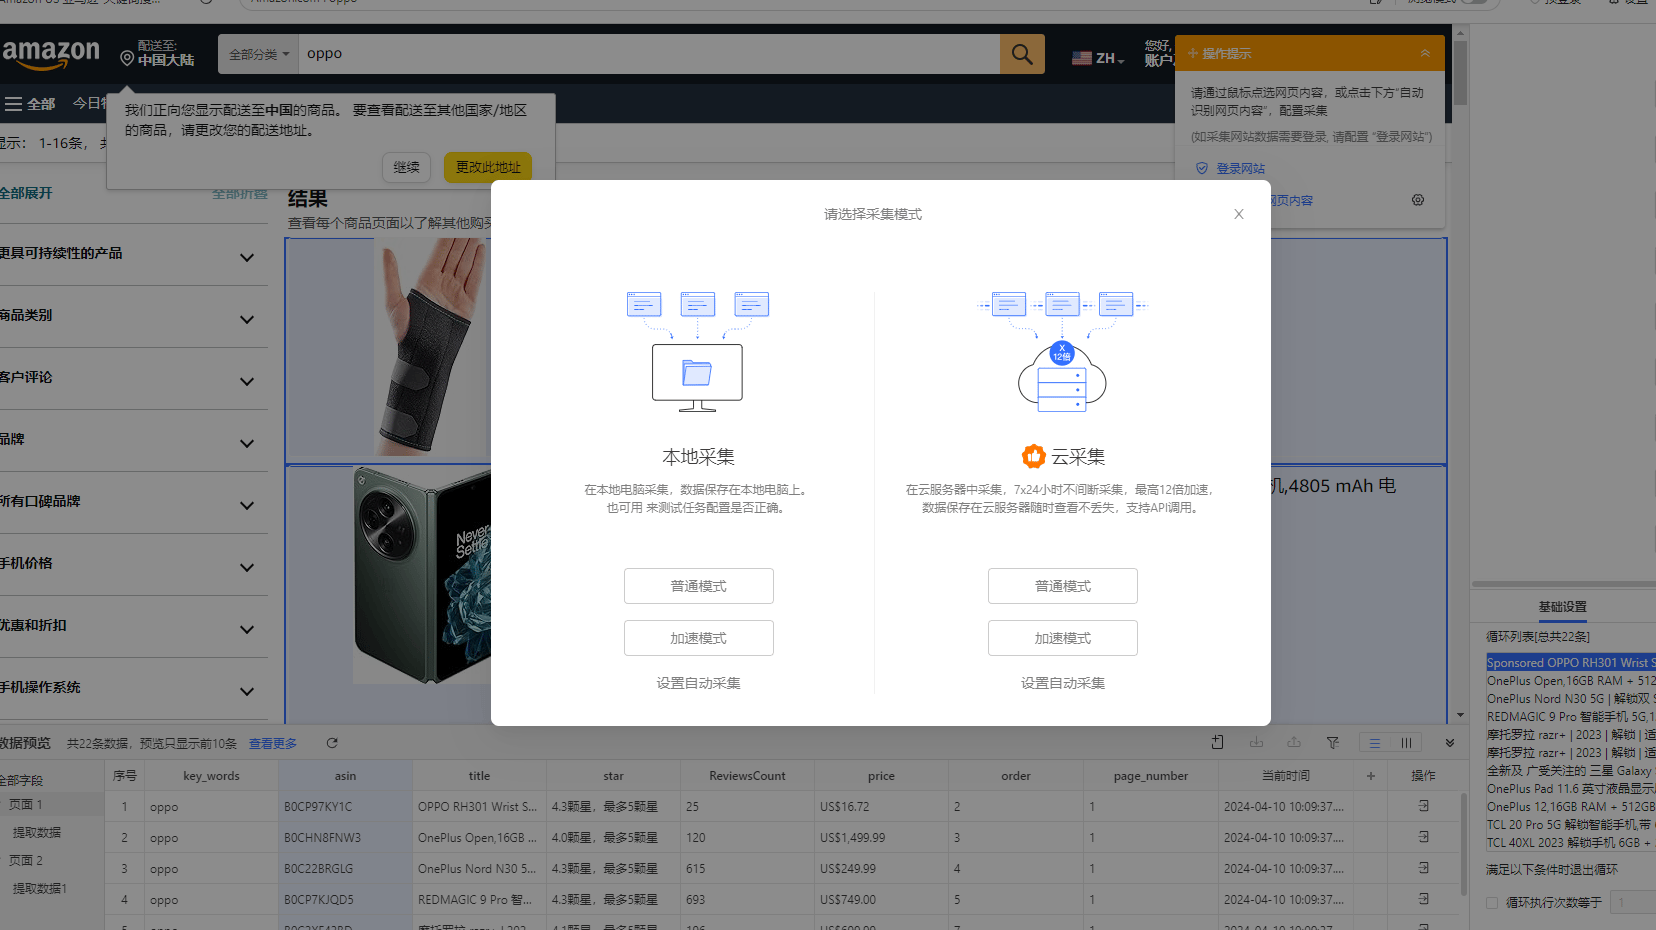Switch to horizontal list view
1656x930 pixels.
point(1375,743)
